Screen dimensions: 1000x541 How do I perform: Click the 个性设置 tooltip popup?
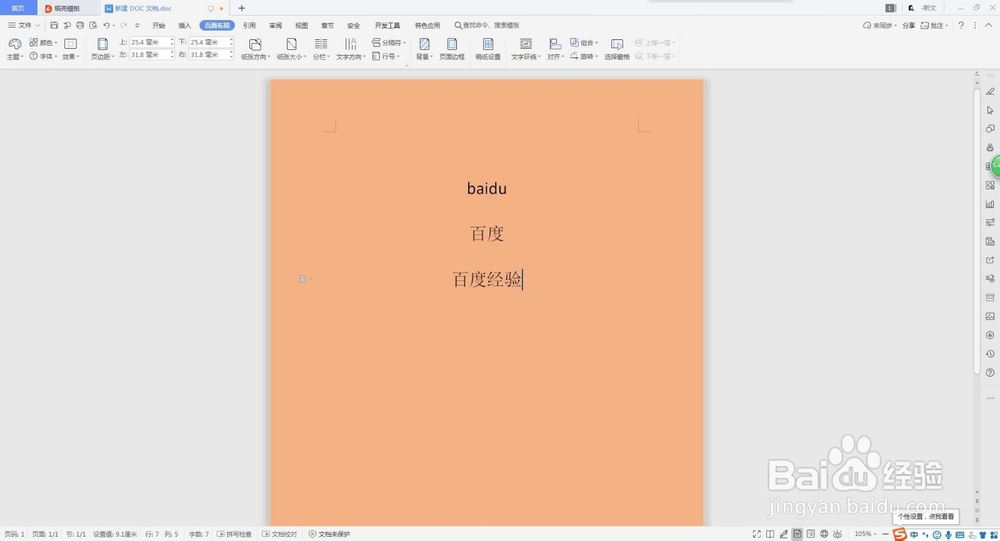[x=925, y=516]
